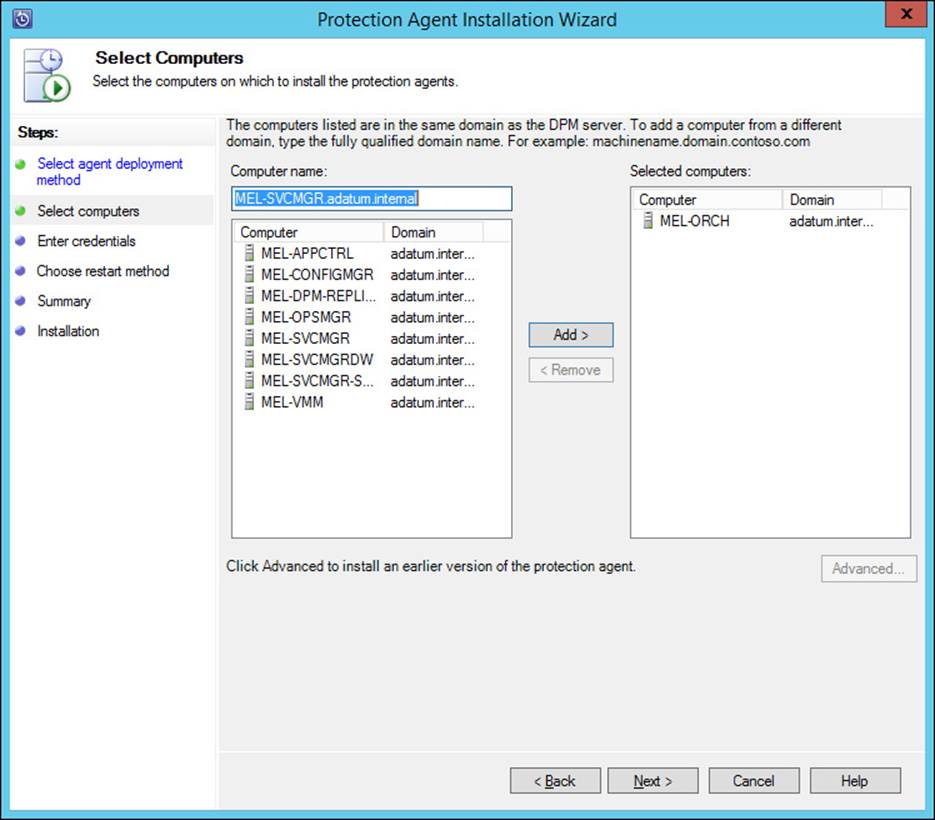Screen dimensions: 935x820
Task: Click server icon next to MEL-CONFIGMGR
Action: point(249,275)
